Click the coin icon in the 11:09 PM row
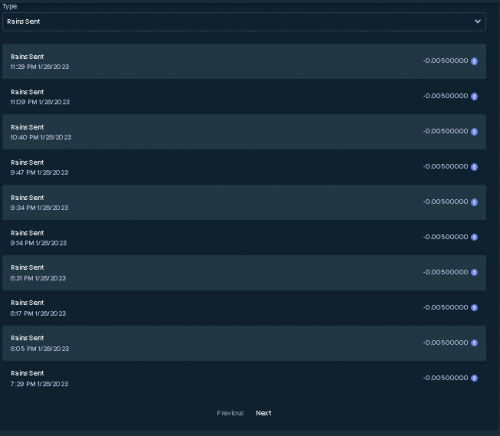The height and width of the screenshot is (436, 500). (474, 96)
